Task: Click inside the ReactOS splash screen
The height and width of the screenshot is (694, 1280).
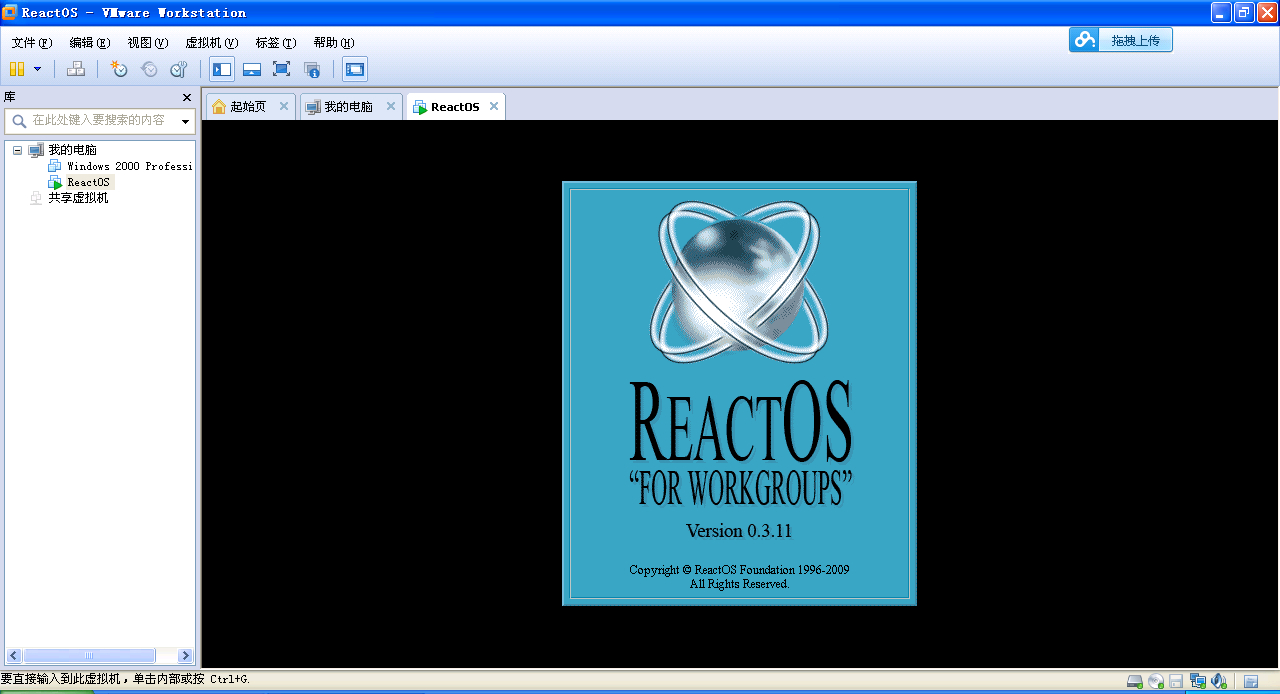Action: [x=739, y=393]
